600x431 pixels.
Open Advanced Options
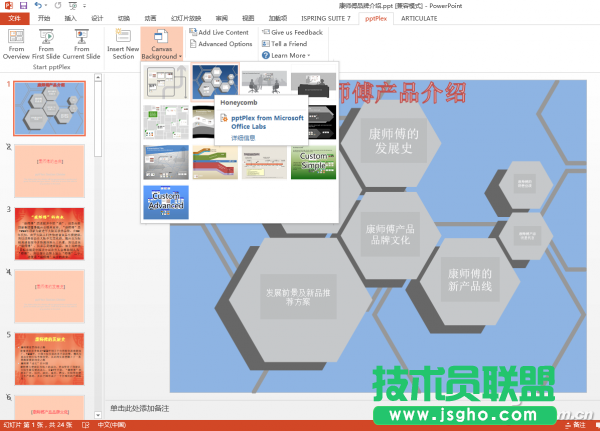click(224, 44)
